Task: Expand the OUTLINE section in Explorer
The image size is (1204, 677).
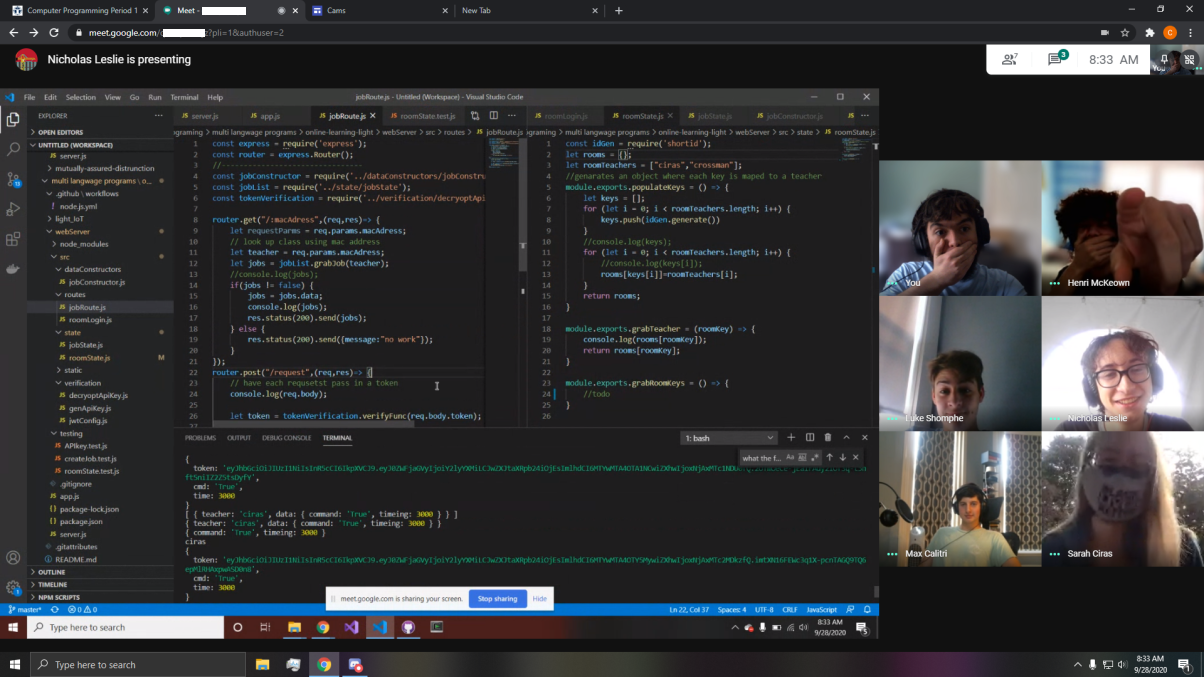Action: [x=52, y=572]
